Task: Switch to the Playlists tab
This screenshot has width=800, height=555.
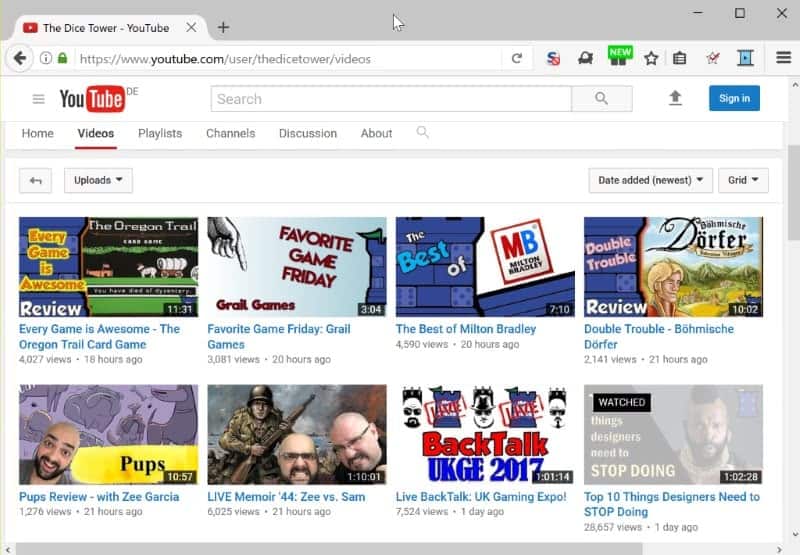Action: [x=160, y=134]
